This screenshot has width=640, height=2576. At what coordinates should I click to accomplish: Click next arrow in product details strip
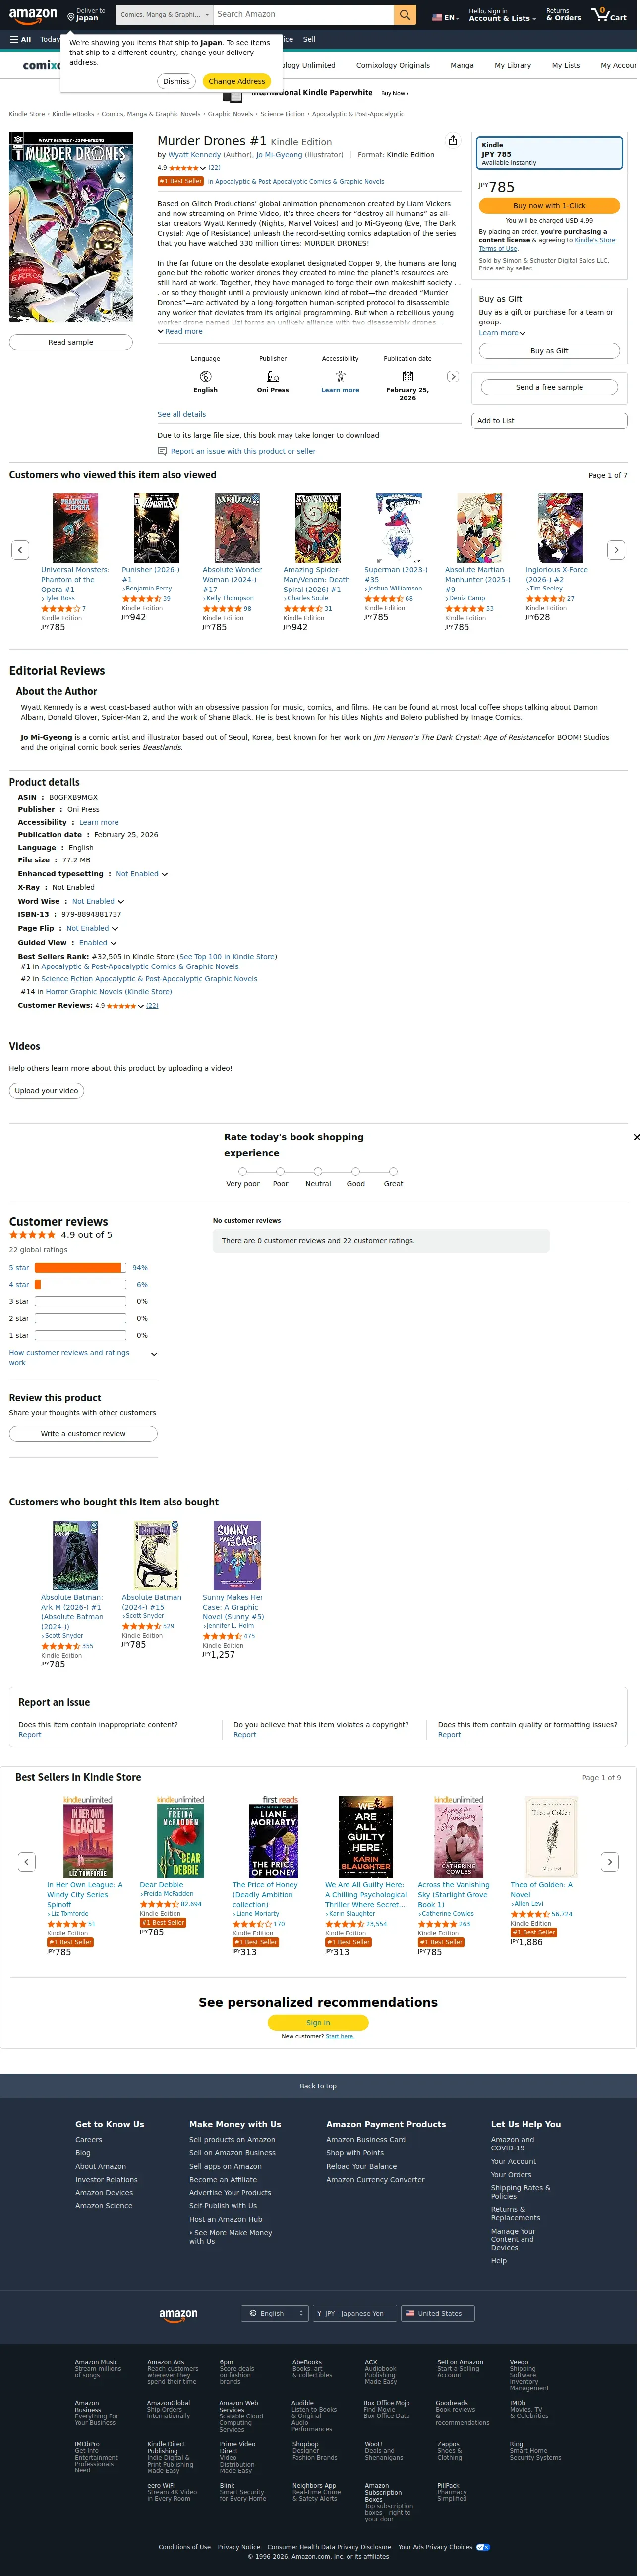(x=453, y=376)
